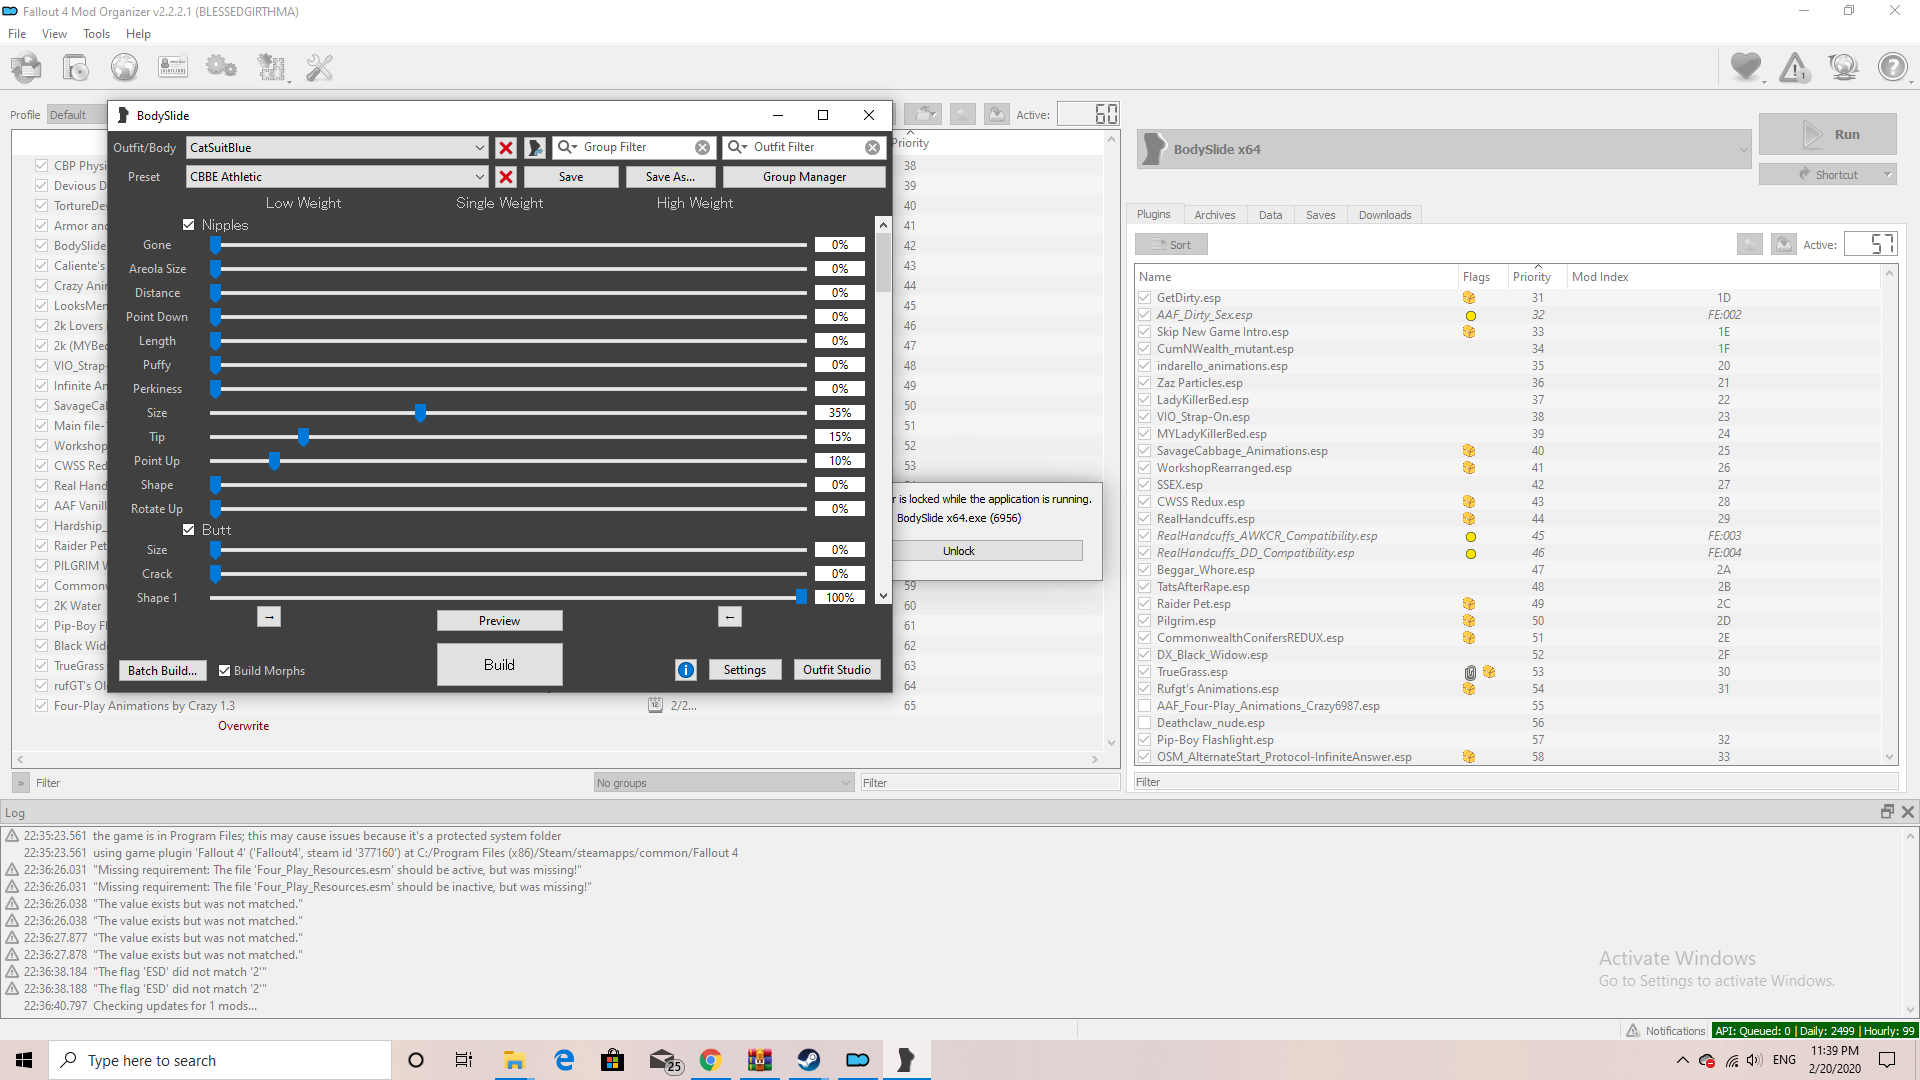Delete the CatSuitBlue outfit with red X
The height and width of the screenshot is (1080, 1920).
point(506,148)
